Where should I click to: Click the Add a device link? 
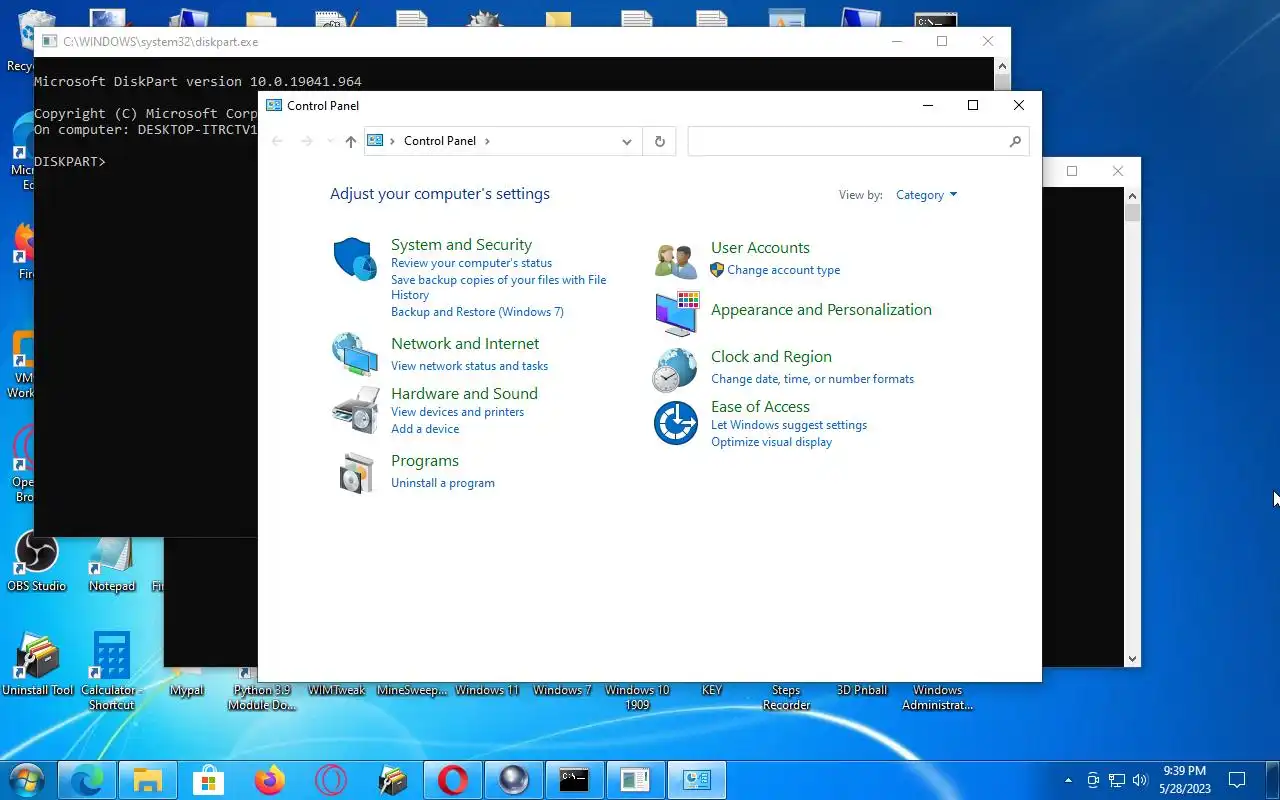(425, 429)
